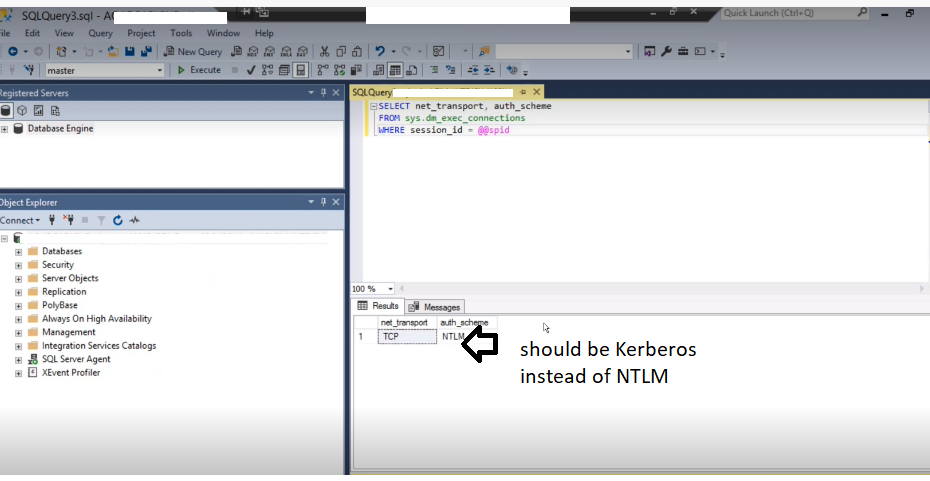Select Results to Text mode
This screenshot has width=930, height=481.
(x=378, y=70)
